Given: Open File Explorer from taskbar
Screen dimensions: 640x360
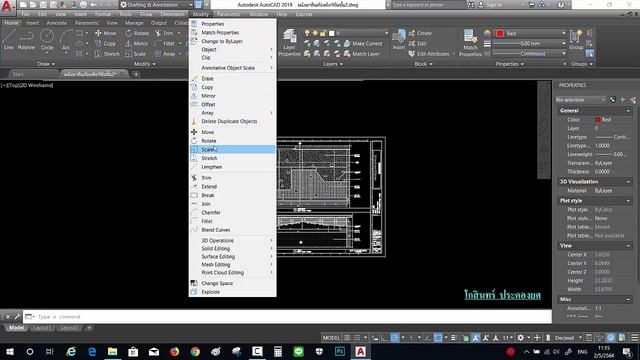Looking at the screenshot, I should 113,351.
